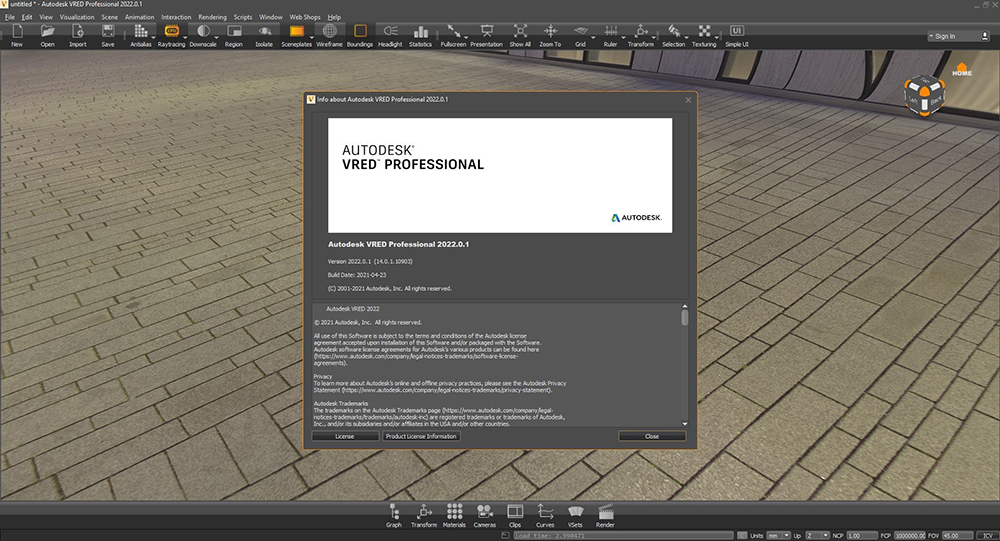The height and width of the screenshot is (541, 1000).
Task: Click the Raytracing toolbar icon
Action: point(171,32)
